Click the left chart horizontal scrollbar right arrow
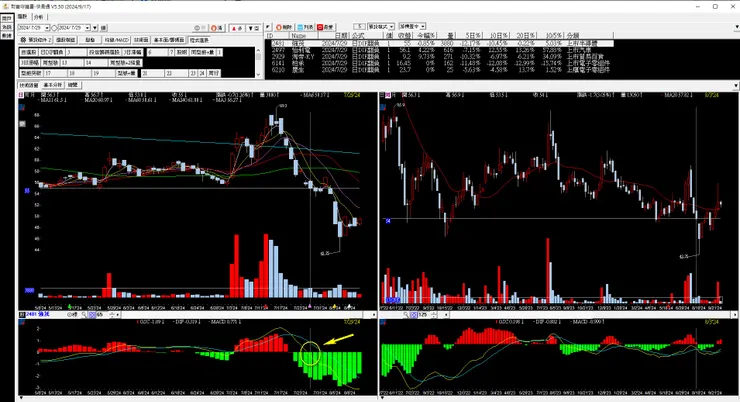 (x=374, y=314)
